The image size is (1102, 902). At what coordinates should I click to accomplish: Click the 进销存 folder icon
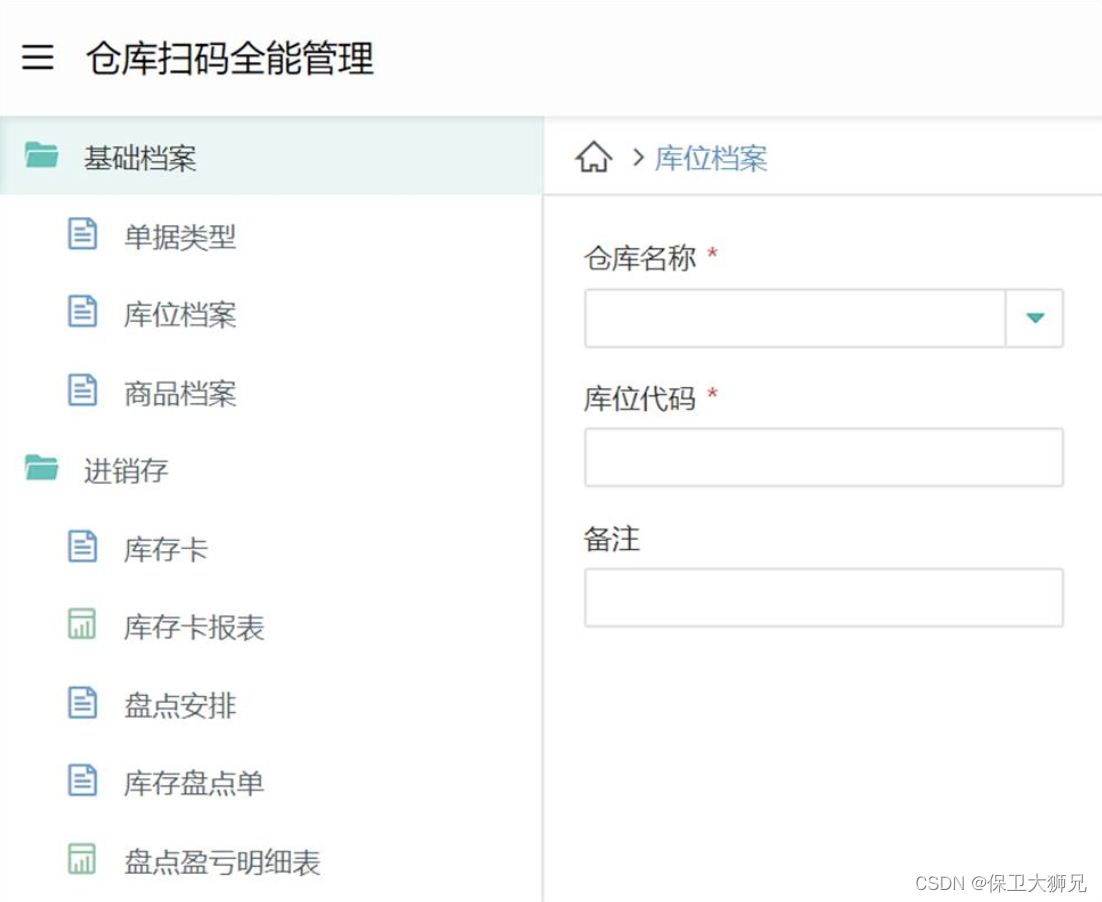pos(41,468)
